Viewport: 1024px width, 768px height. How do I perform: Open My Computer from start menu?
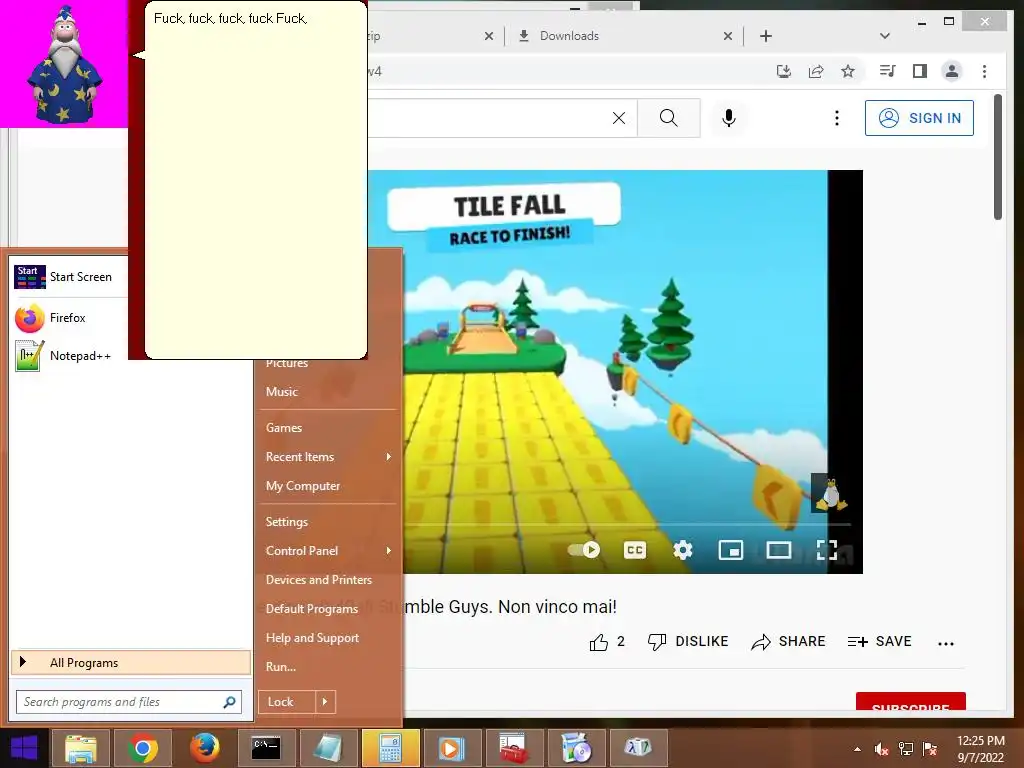pos(302,486)
